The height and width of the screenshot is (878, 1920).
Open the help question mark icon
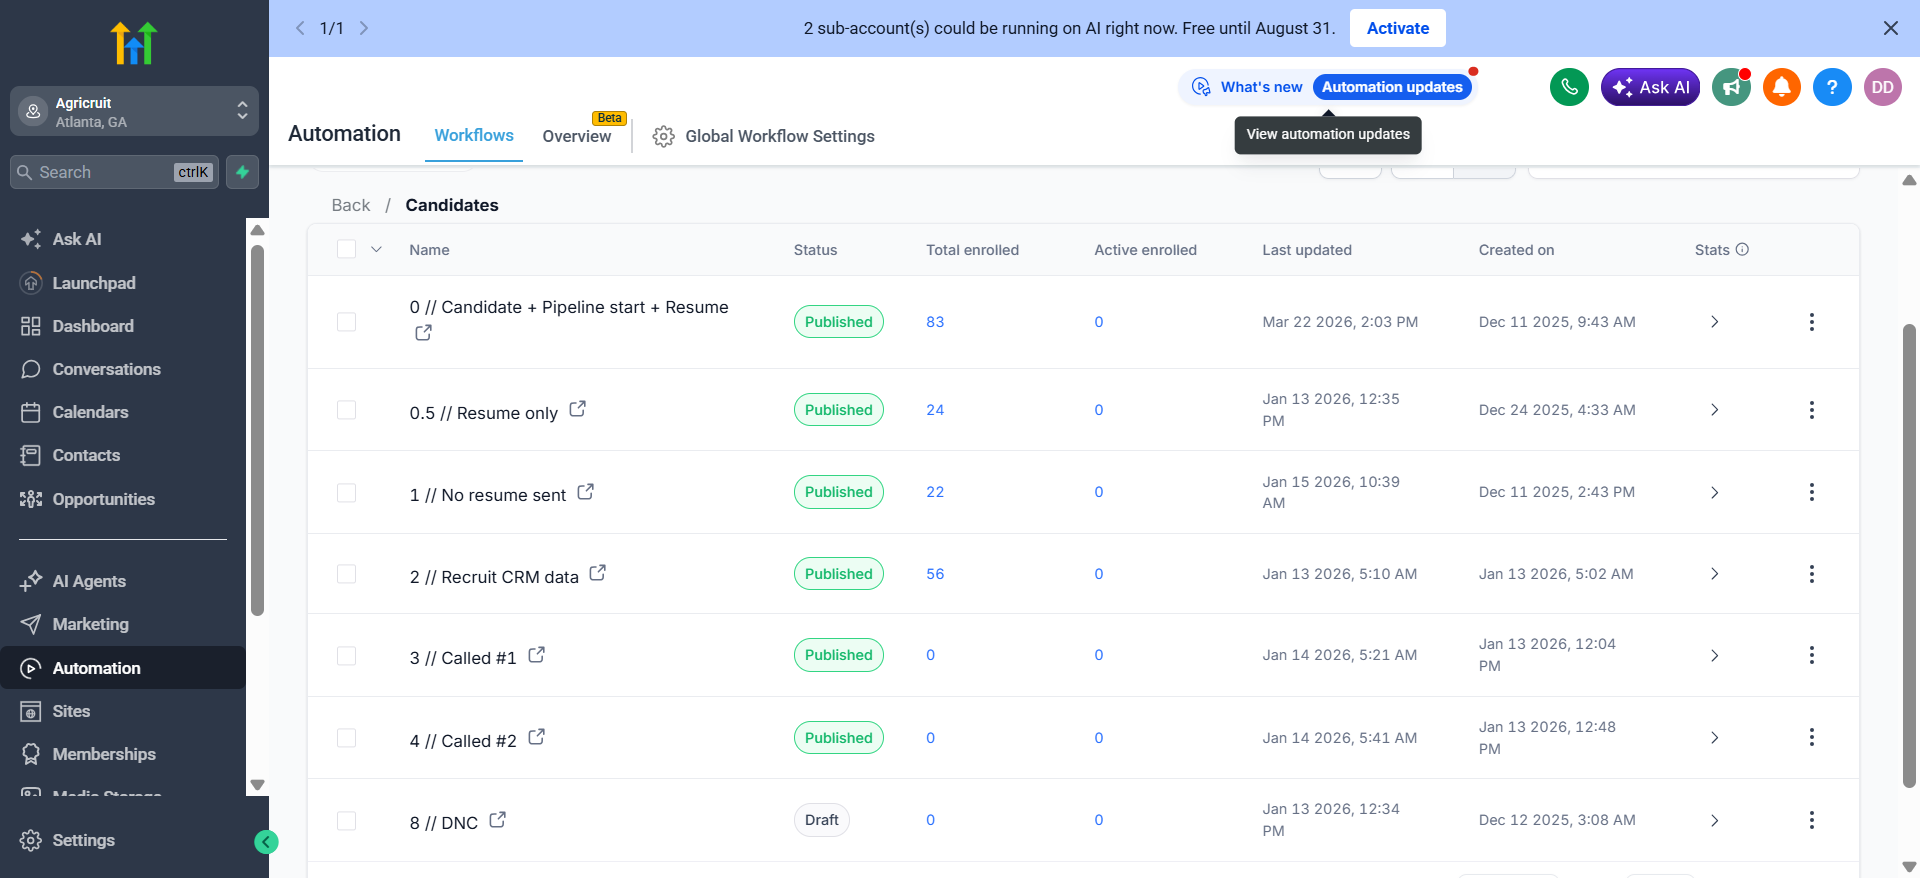click(x=1832, y=87)
